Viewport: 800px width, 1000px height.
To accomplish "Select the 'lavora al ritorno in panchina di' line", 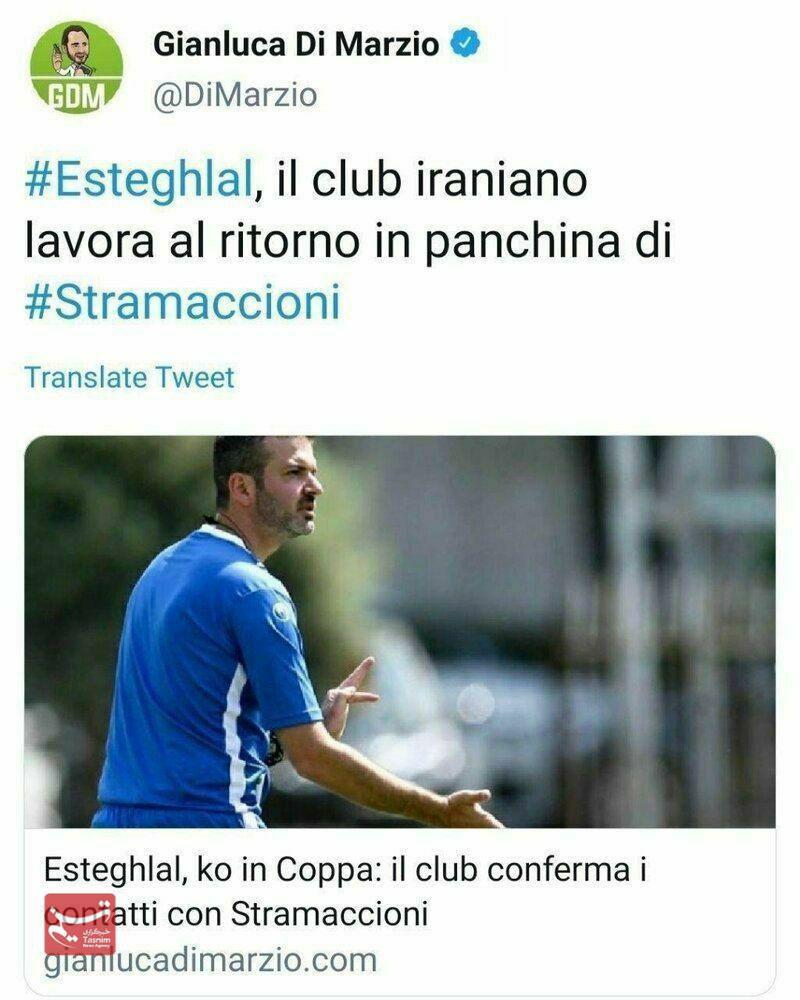I will [x=348, y=242].
